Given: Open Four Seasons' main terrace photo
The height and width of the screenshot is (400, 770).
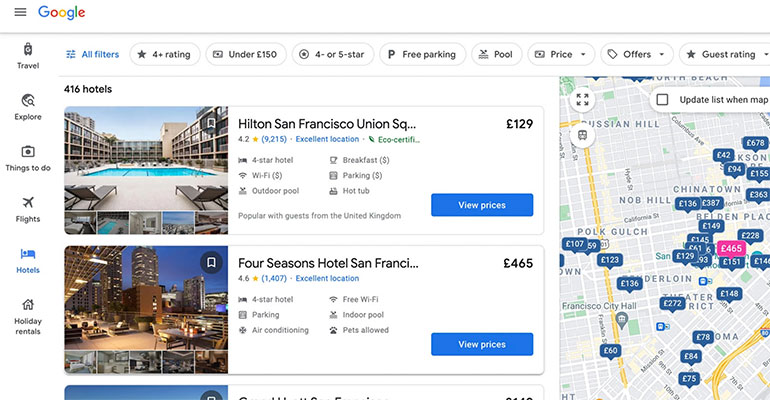Looking at the screenshot, I should coord(146,298).
